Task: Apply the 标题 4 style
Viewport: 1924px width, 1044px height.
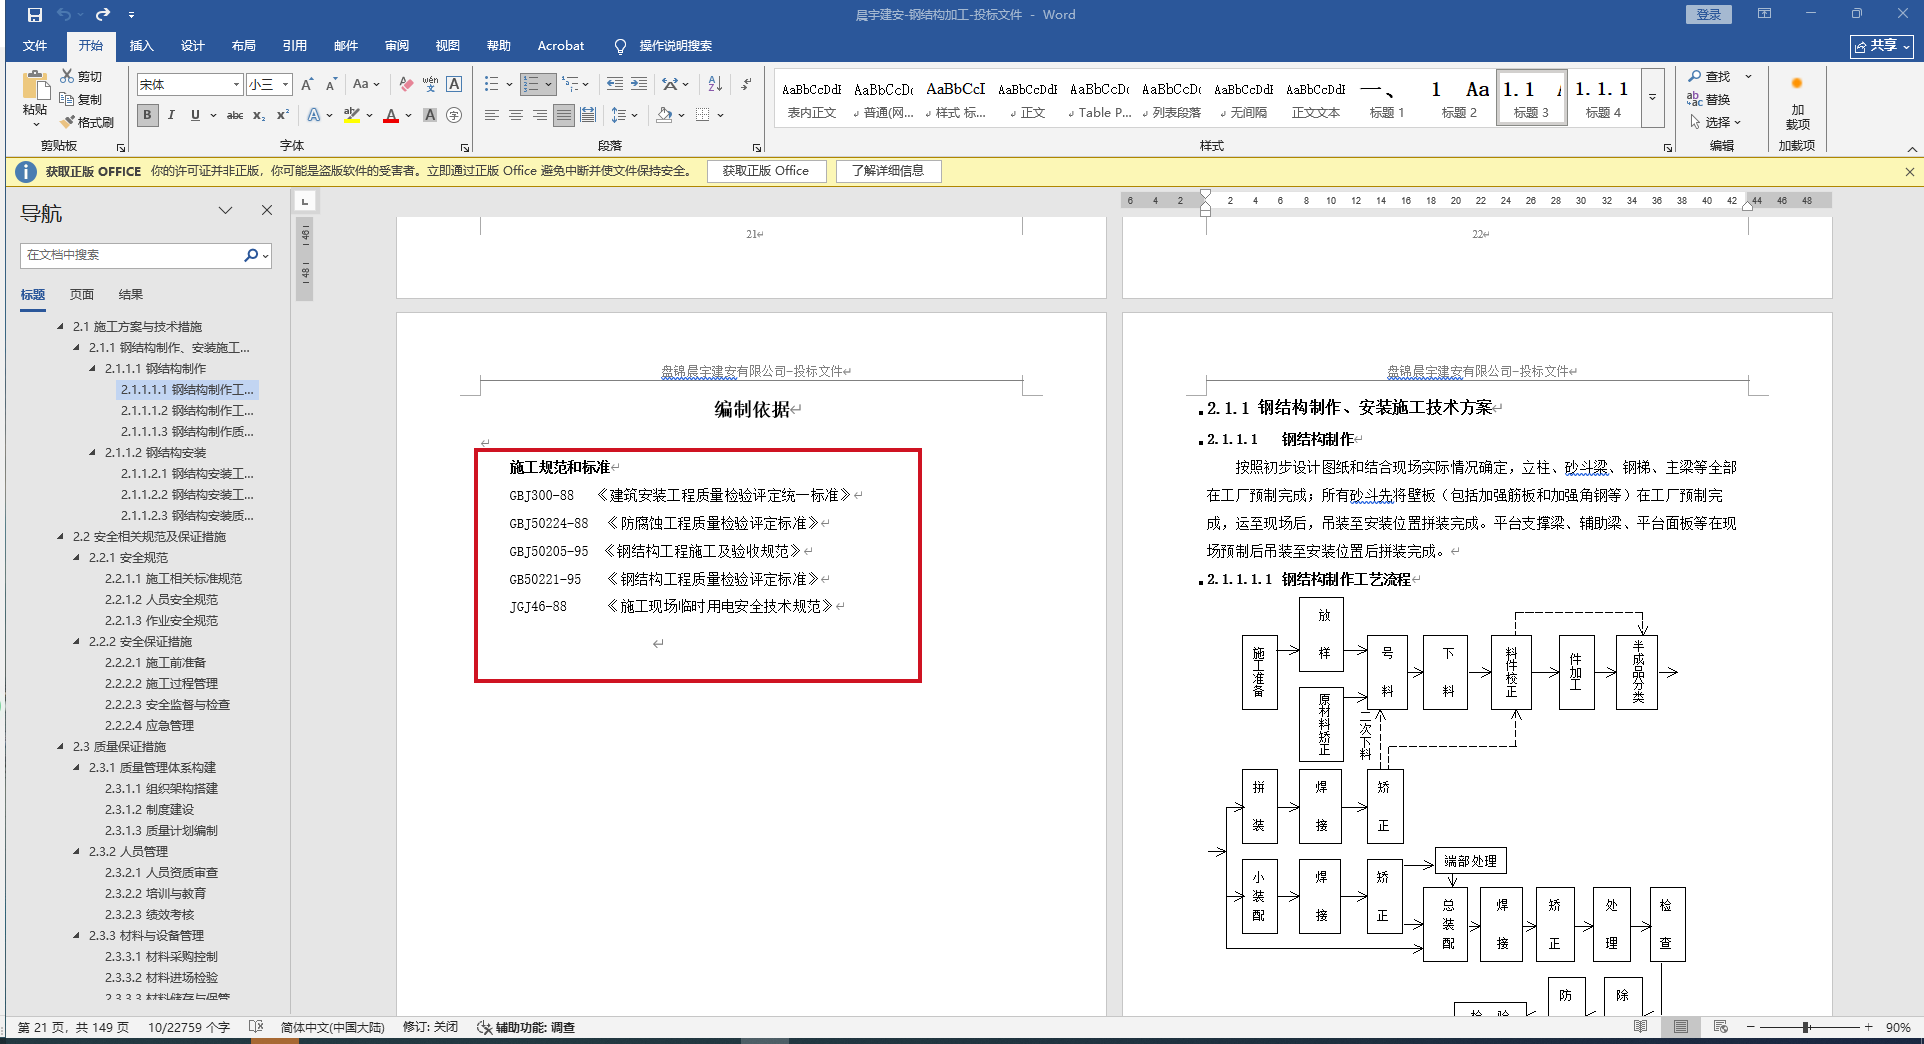Action: 1603,98
